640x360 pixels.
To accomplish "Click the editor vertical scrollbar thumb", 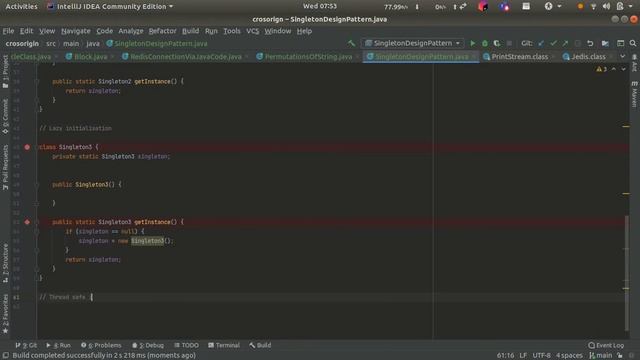I will pyautogui.click(x=627, y=273).
